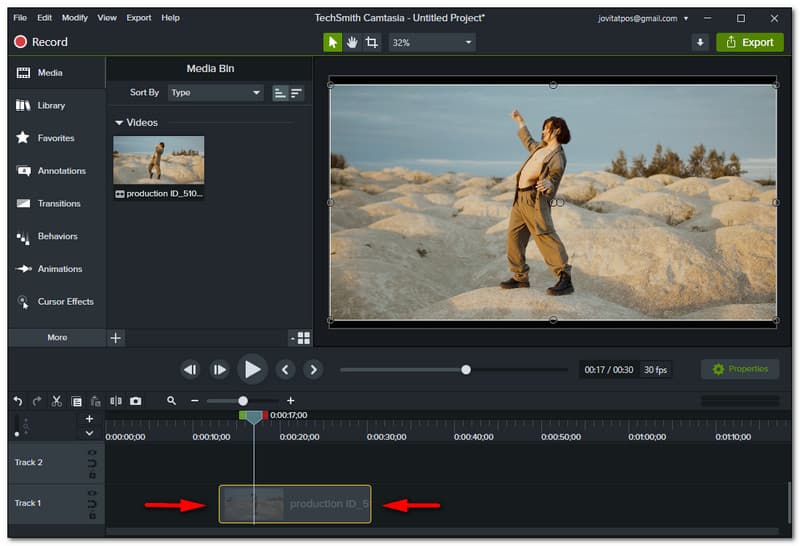Toggle the lock on Track 1
Screen dimensions: 800x546
point(92,516)
